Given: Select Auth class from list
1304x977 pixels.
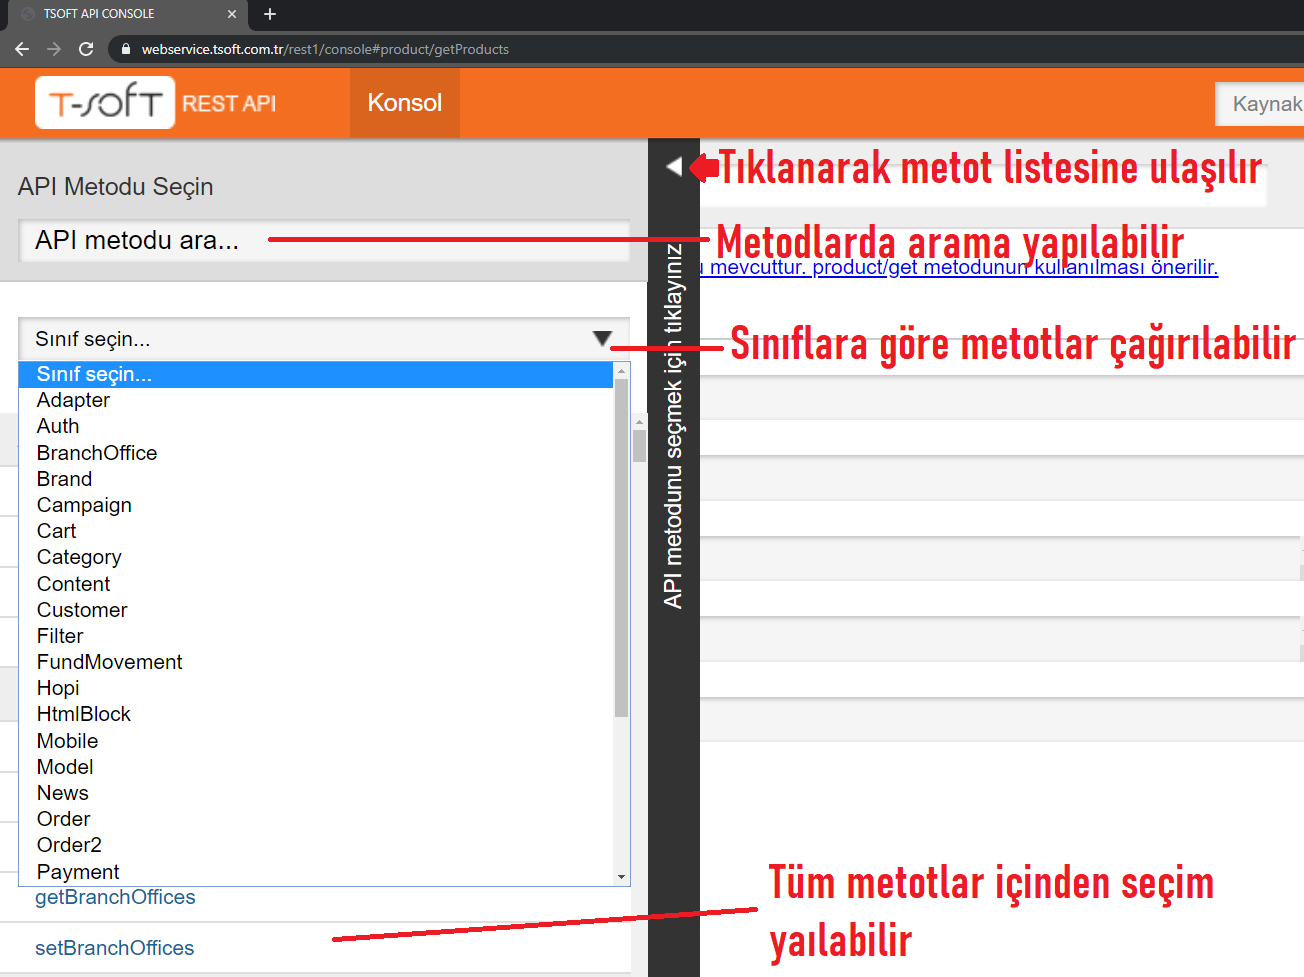Looking at the screenshot, I should pos(316,426).
